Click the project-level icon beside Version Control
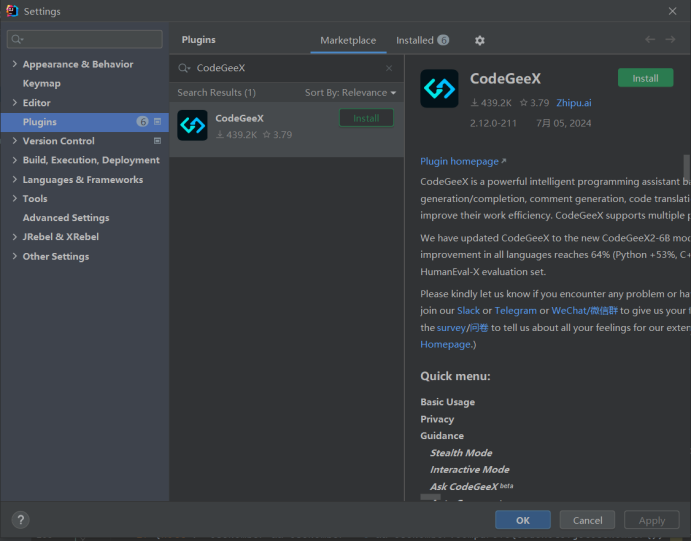 pos(158,141)
